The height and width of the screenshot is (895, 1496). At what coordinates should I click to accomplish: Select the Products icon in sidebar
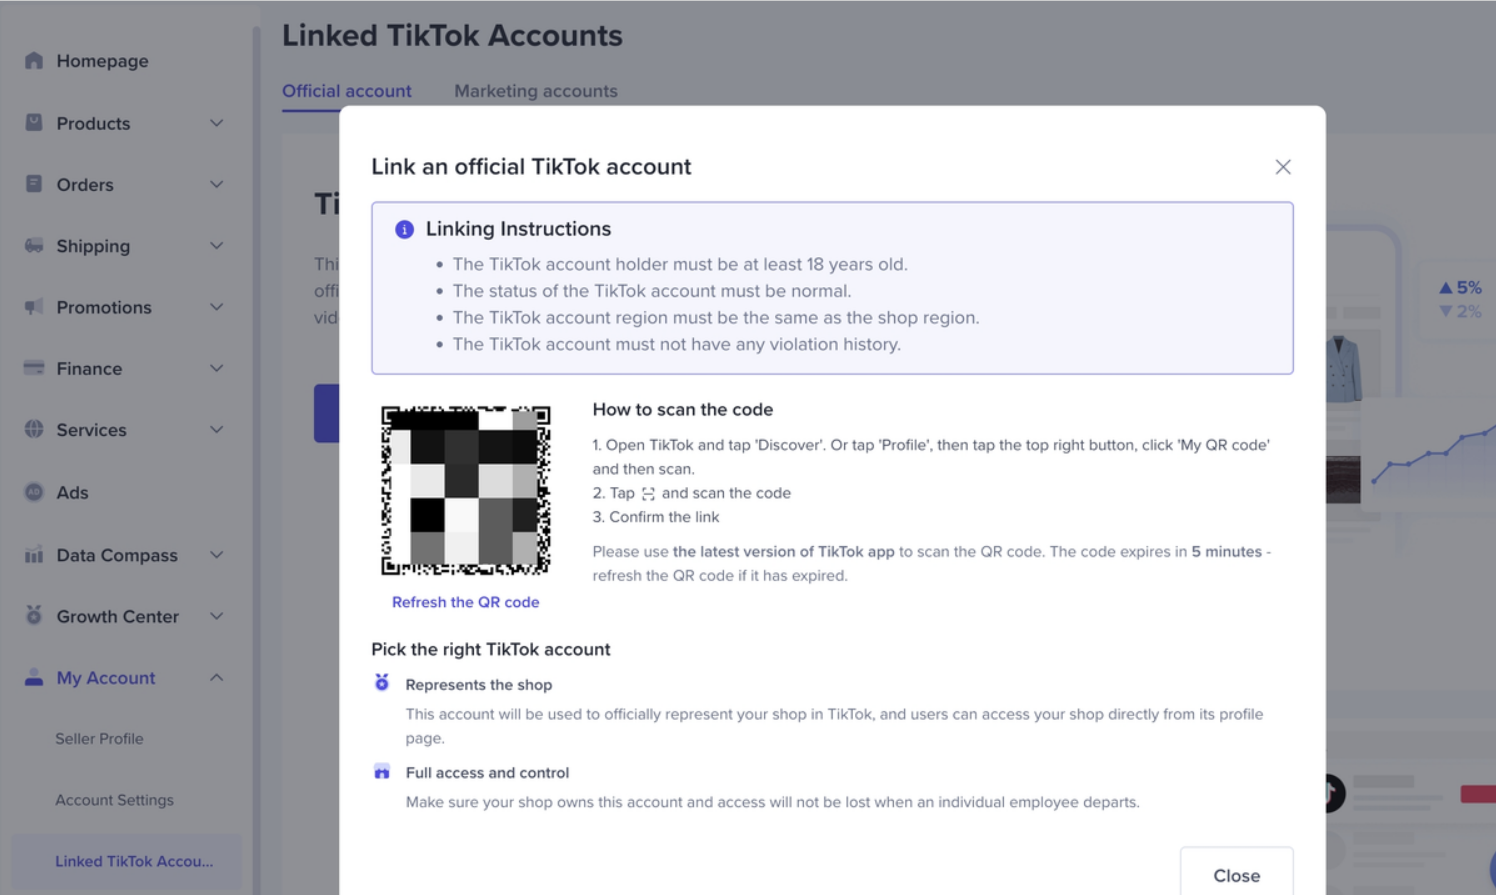[x=33, y=123]
